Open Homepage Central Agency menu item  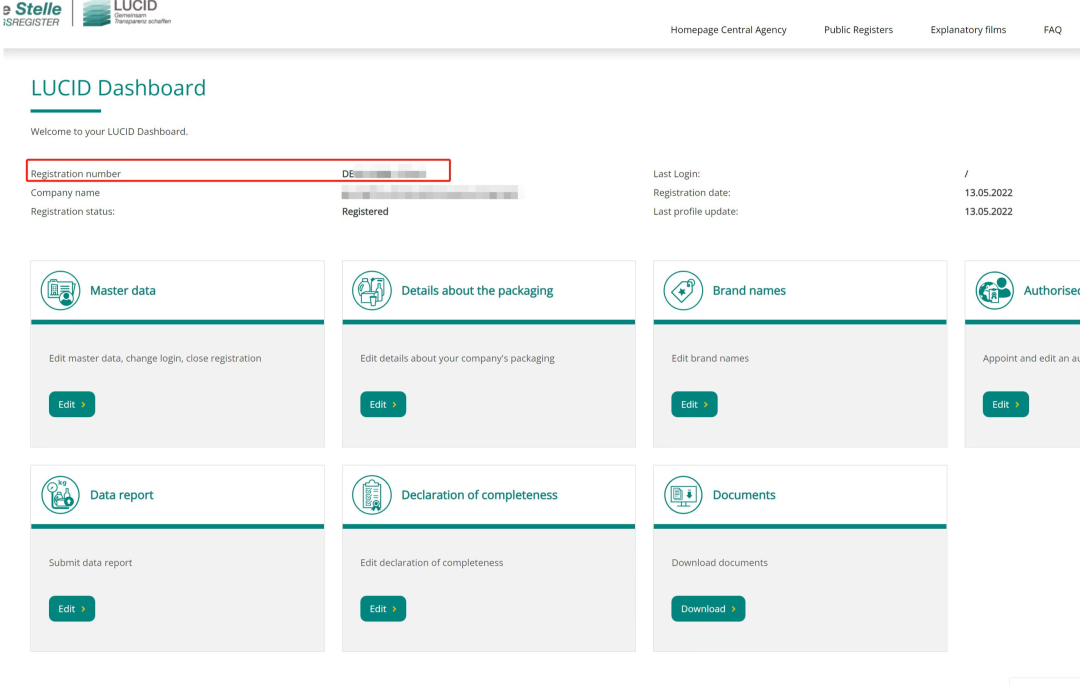point(728,30)
